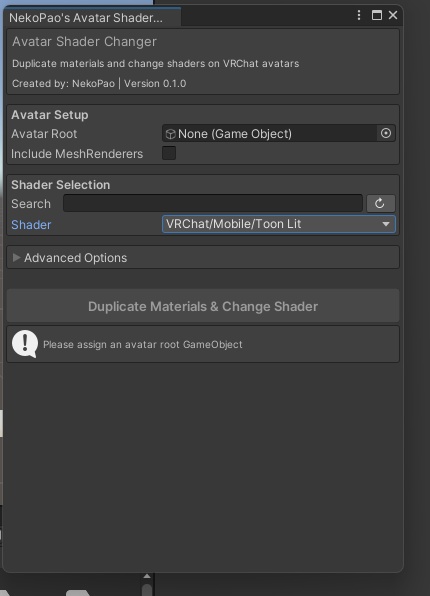Open the Shader dropdown
430x596 pixels.
click(279, 224)
